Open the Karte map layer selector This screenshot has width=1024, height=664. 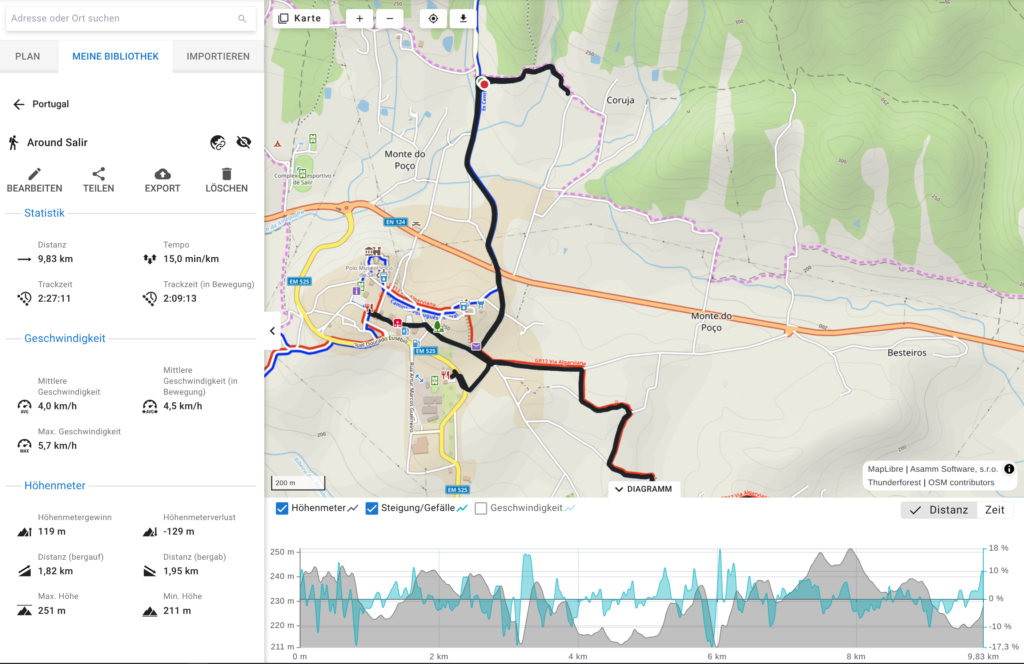(301, 19)
